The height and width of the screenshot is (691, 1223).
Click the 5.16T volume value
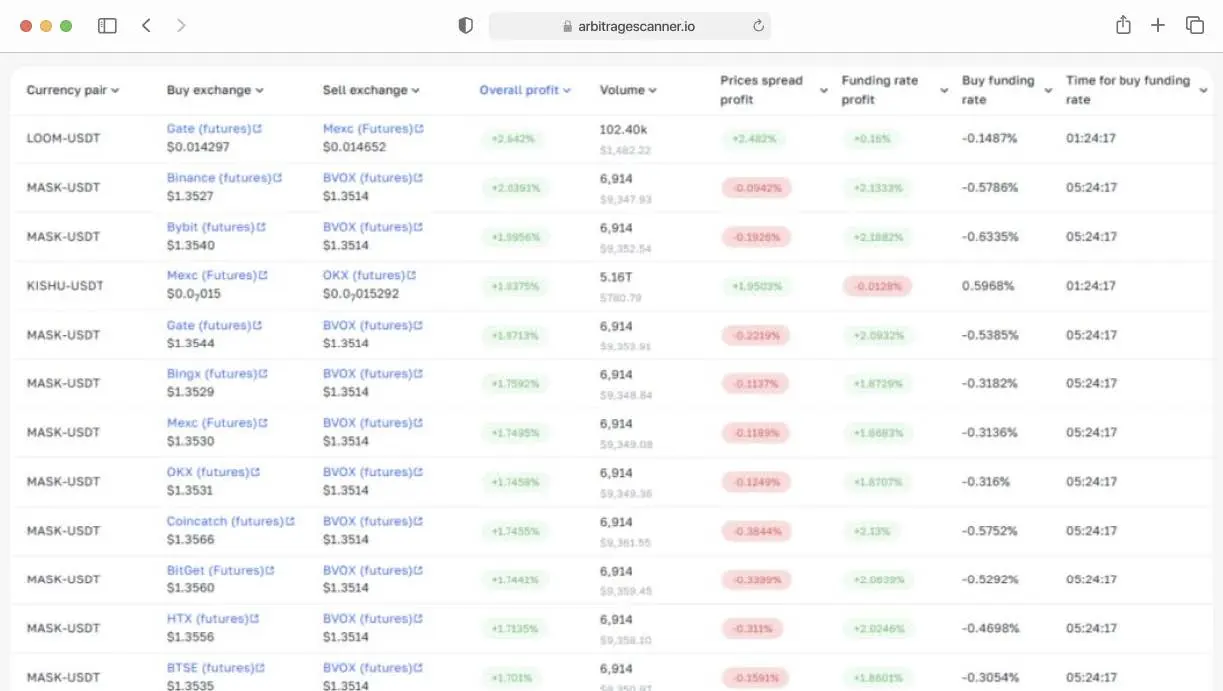click(x=617, y=277)
